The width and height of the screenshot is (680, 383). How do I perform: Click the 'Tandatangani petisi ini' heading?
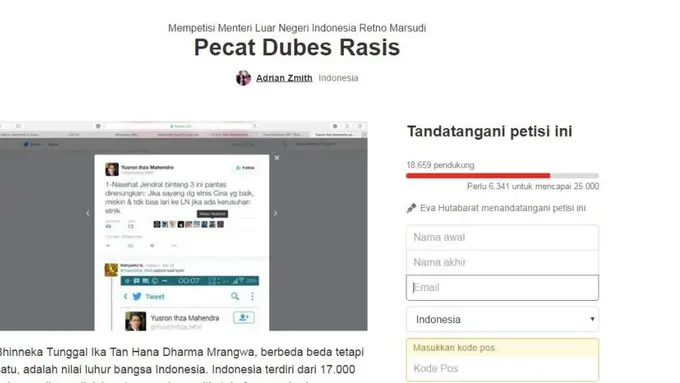click(490, 131)
